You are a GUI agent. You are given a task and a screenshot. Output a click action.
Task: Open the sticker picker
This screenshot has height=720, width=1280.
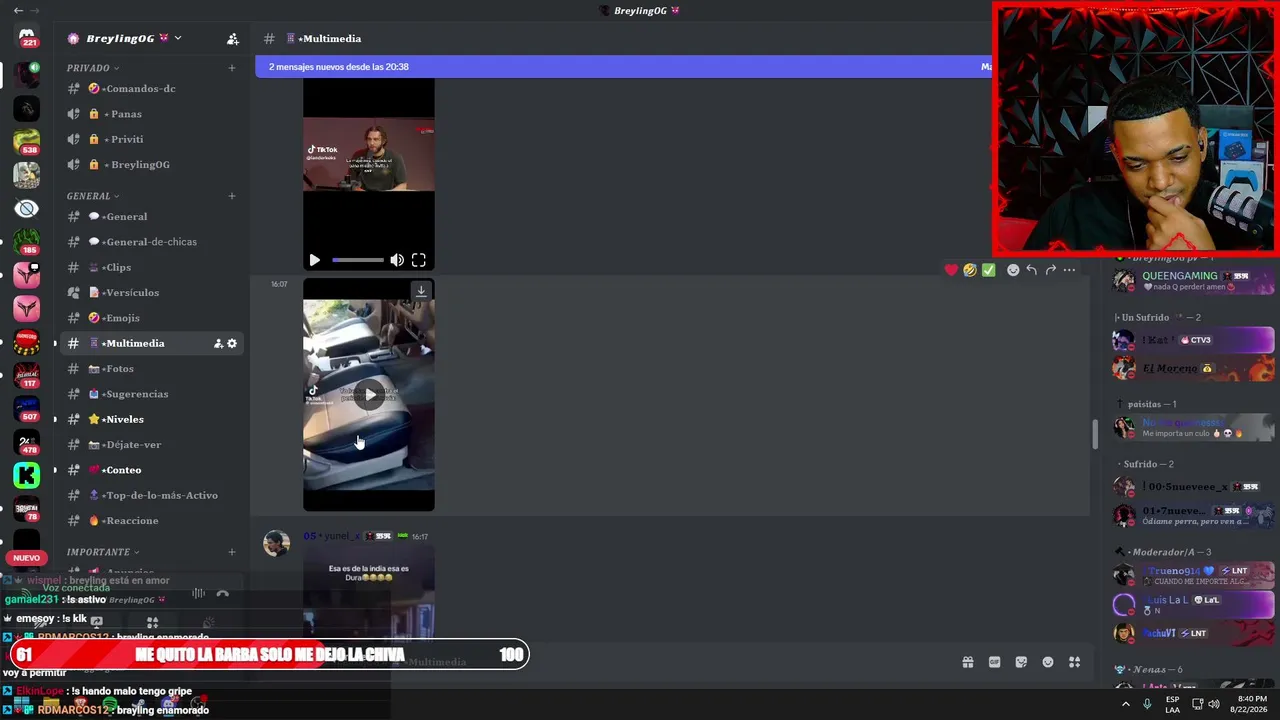[1021, 662]
